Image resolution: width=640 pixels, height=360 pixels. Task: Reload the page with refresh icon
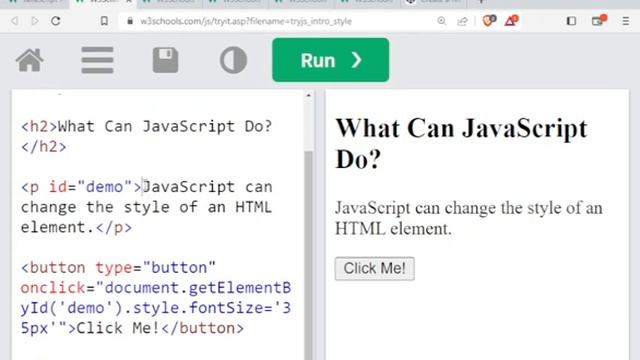pyautogui.click(x=56, y=21)
